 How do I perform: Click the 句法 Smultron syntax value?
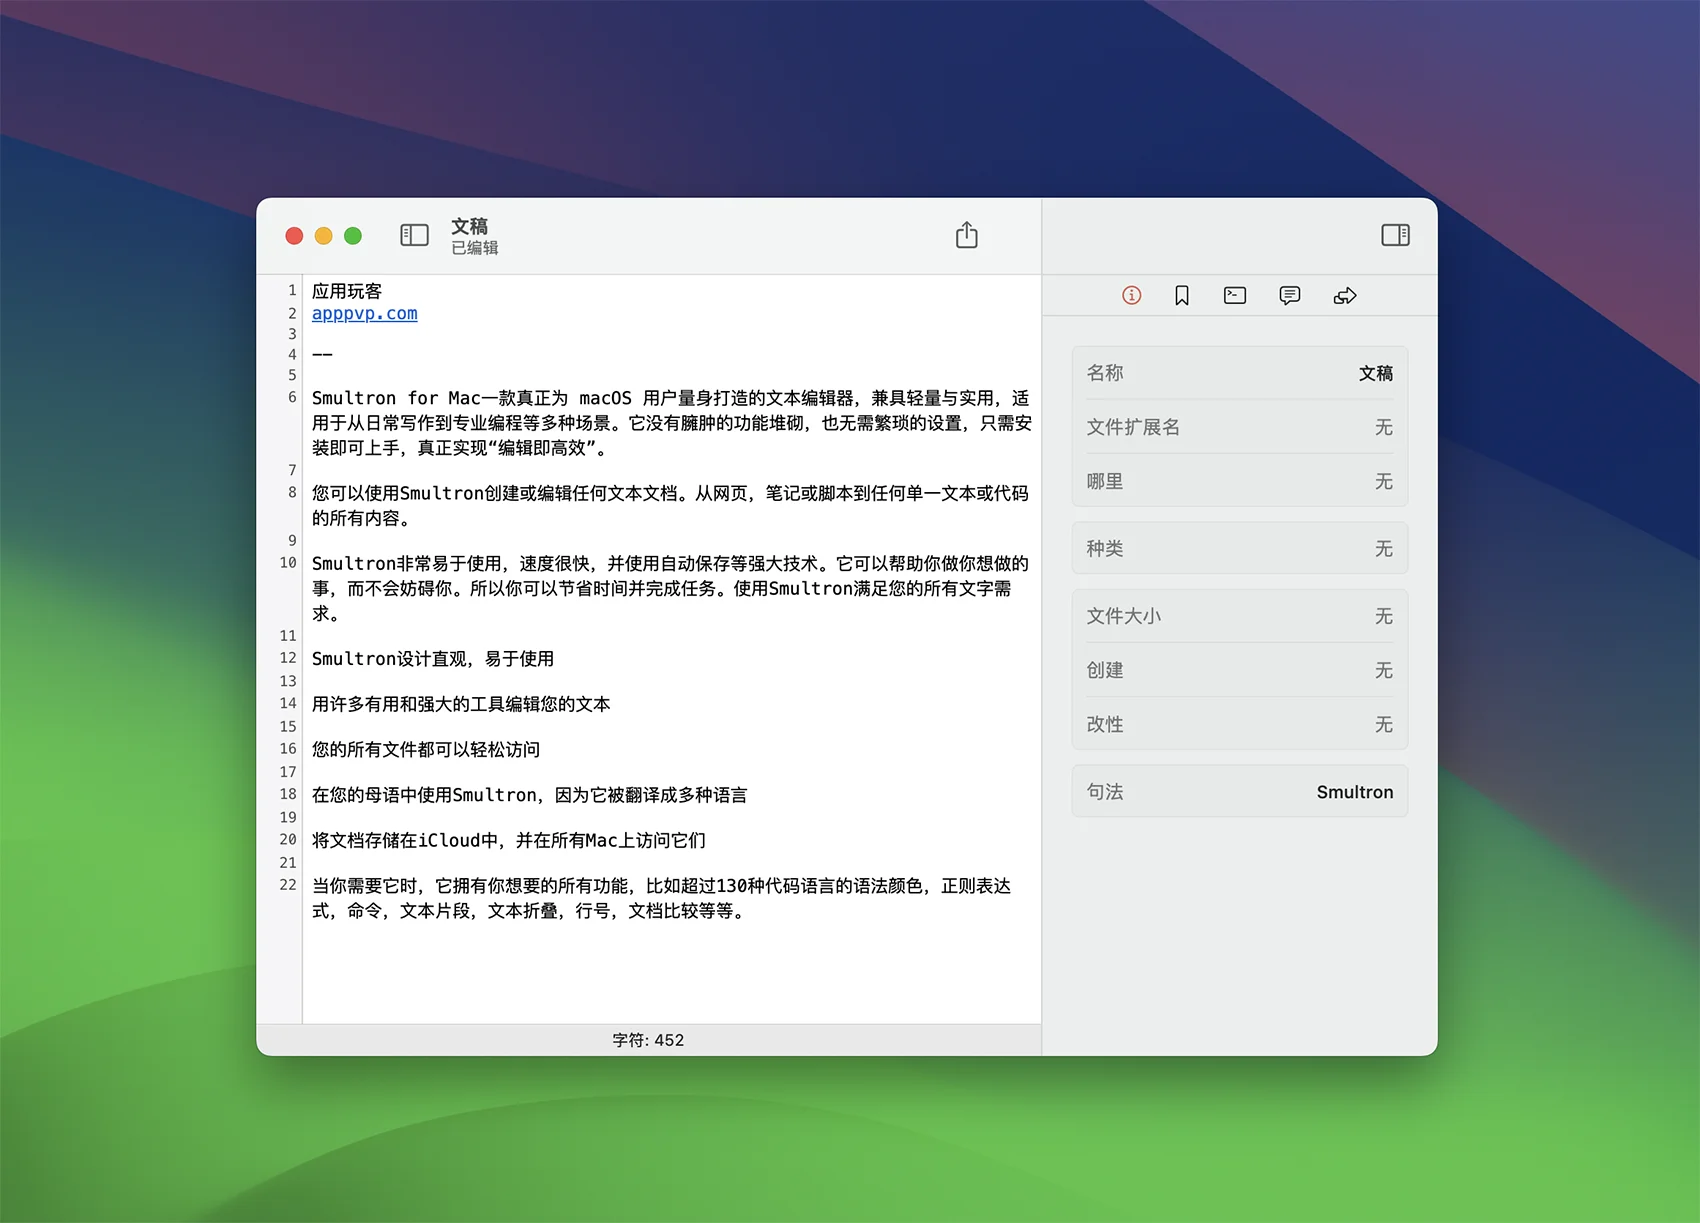tap(1355, 792)
